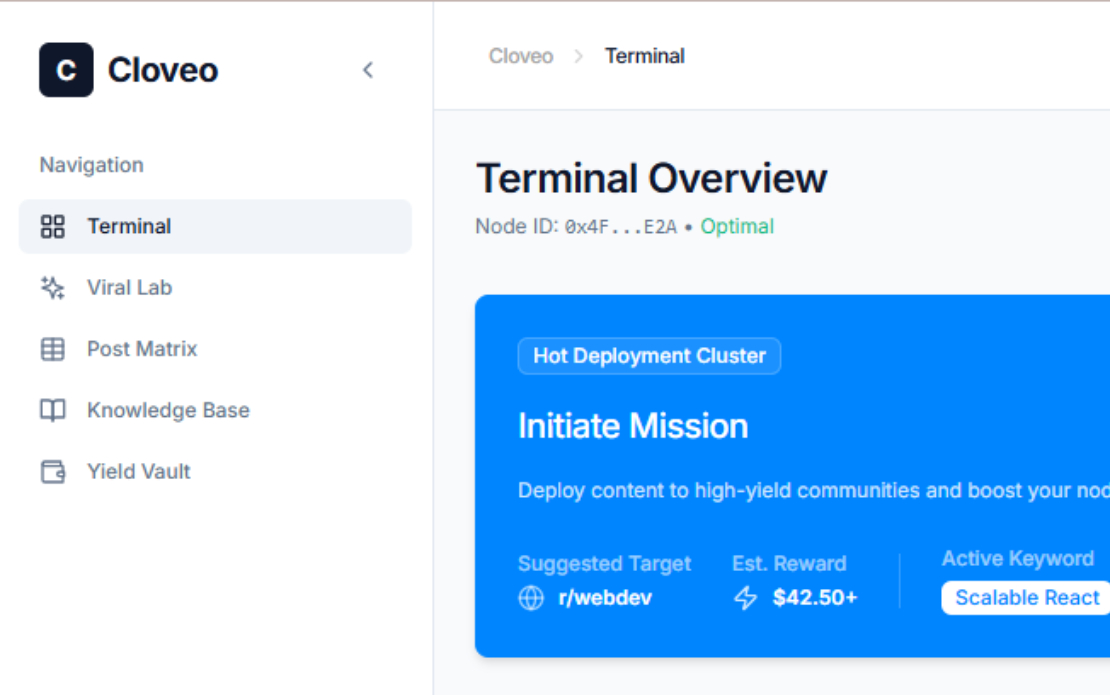Click the breadcrumb separator chevron
The image size is (1110, 695).
(x=579, y=56)
